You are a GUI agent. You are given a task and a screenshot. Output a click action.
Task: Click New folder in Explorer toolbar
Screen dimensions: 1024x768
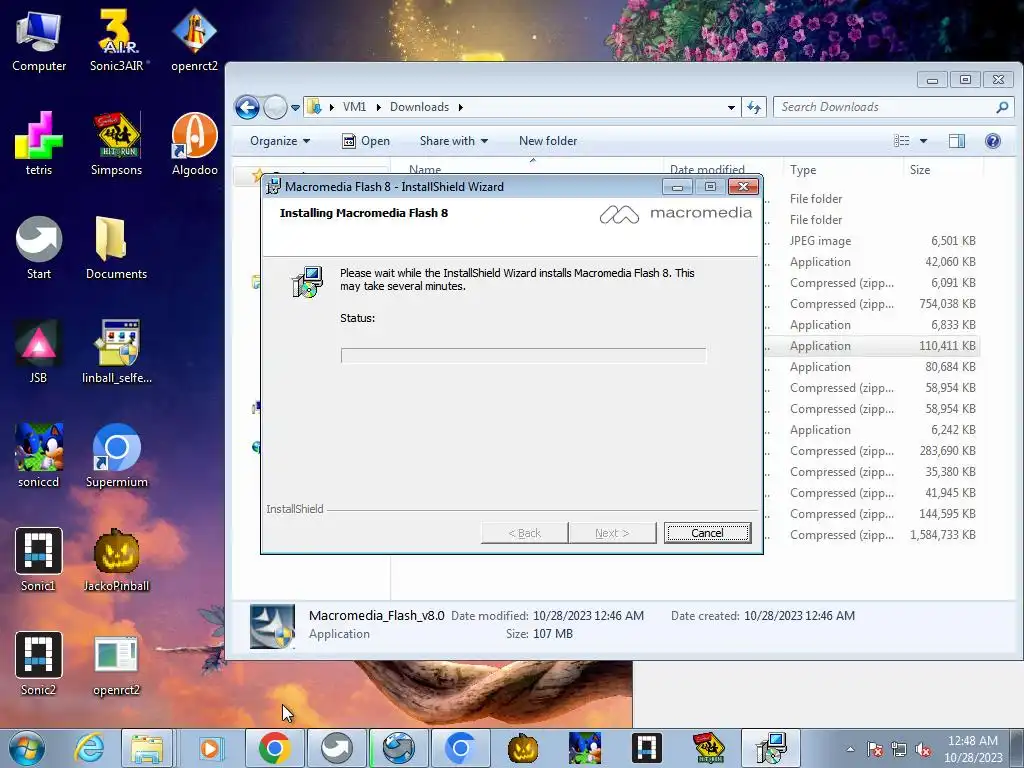(548, 141)
